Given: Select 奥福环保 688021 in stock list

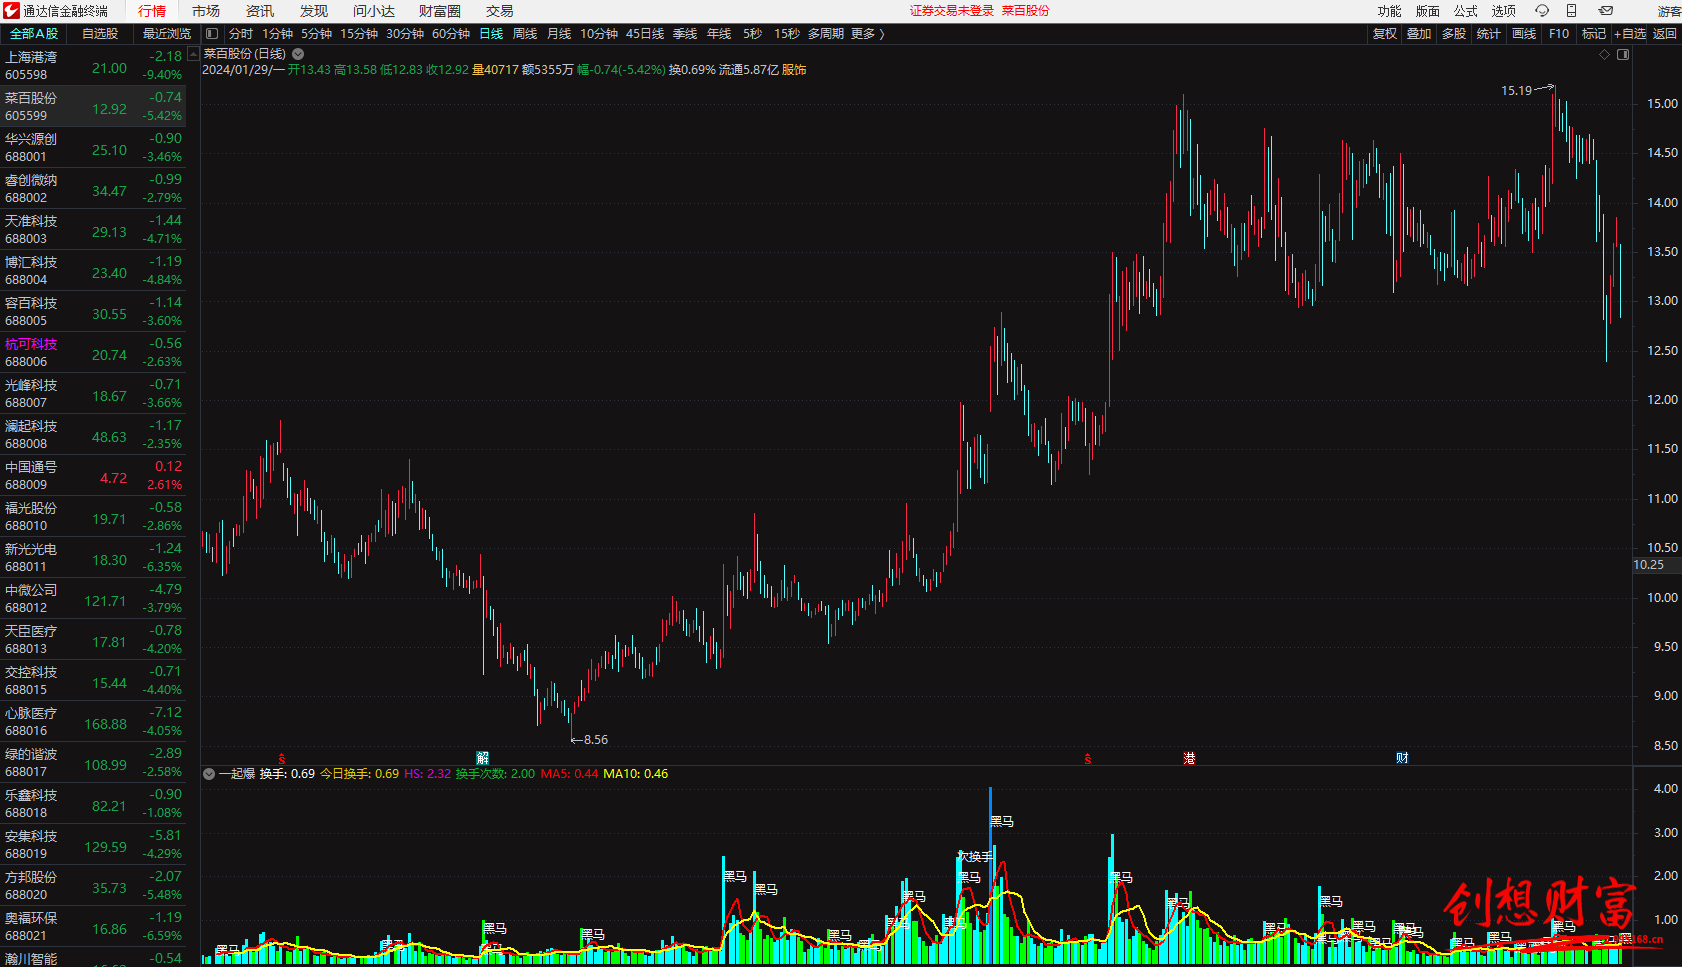Looking at the screenshot, I should click(x=93, y=927).
